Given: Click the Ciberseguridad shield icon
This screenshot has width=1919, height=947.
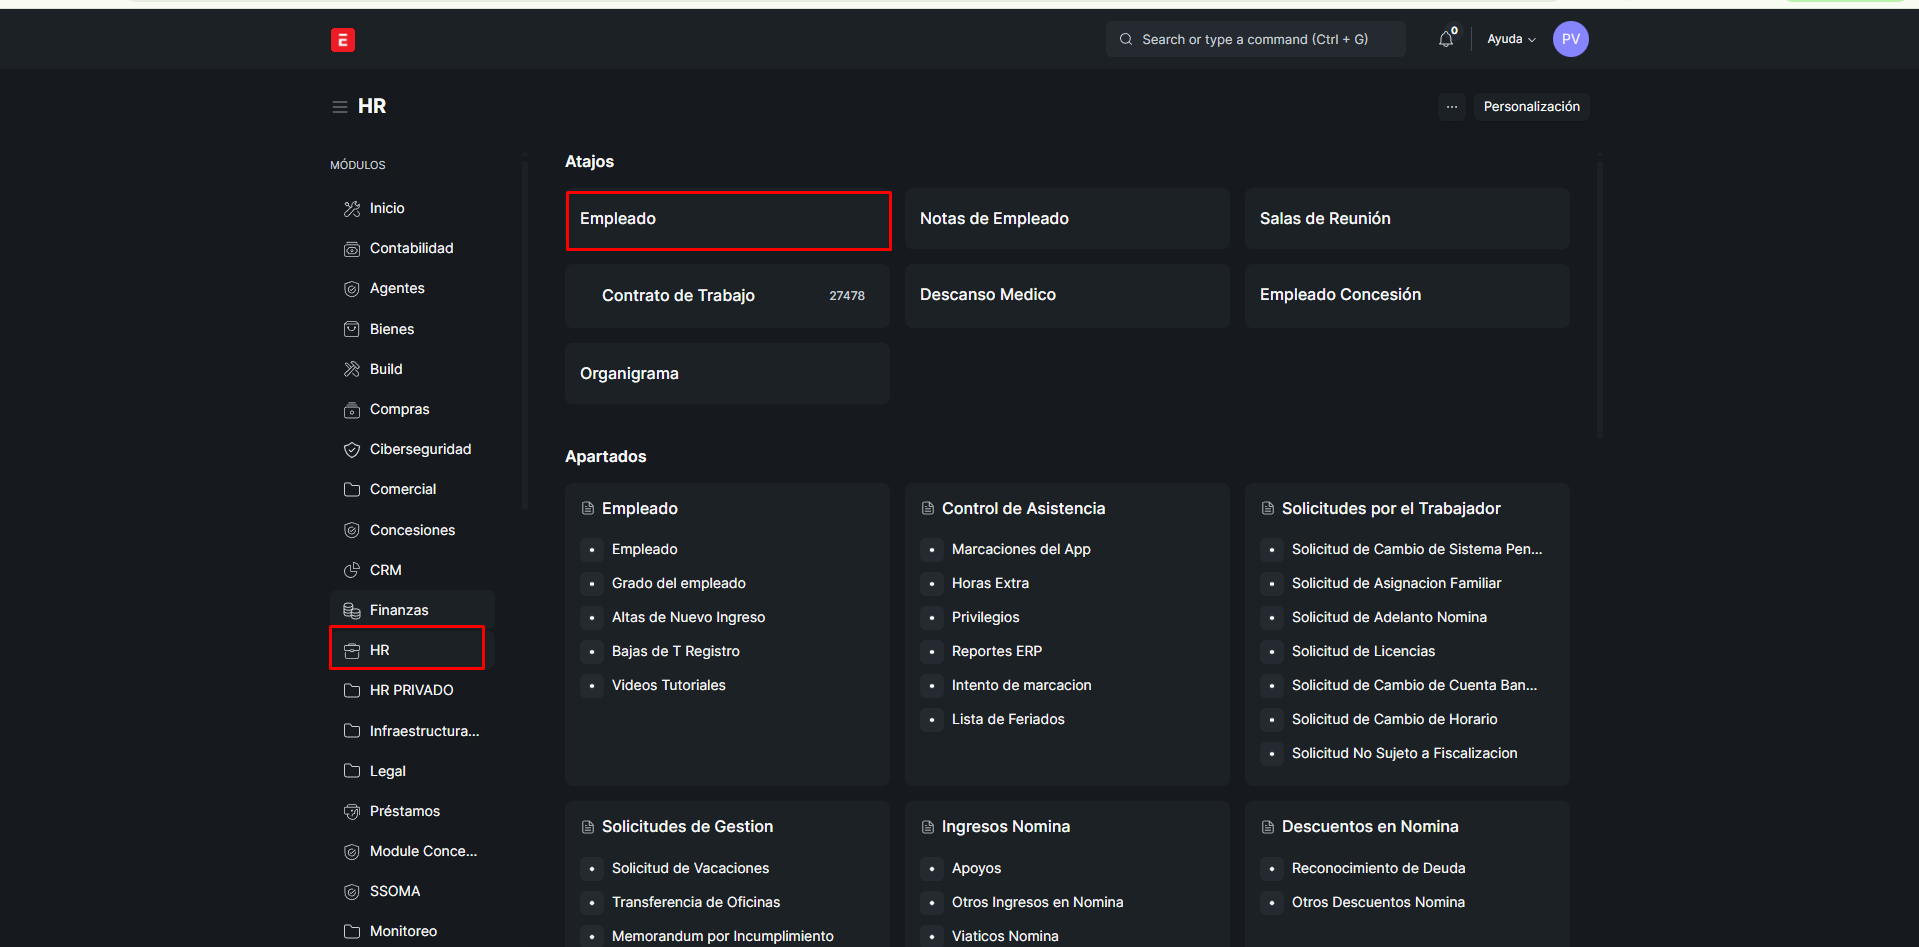Looking at the screenshot, I should coord(352,450).
